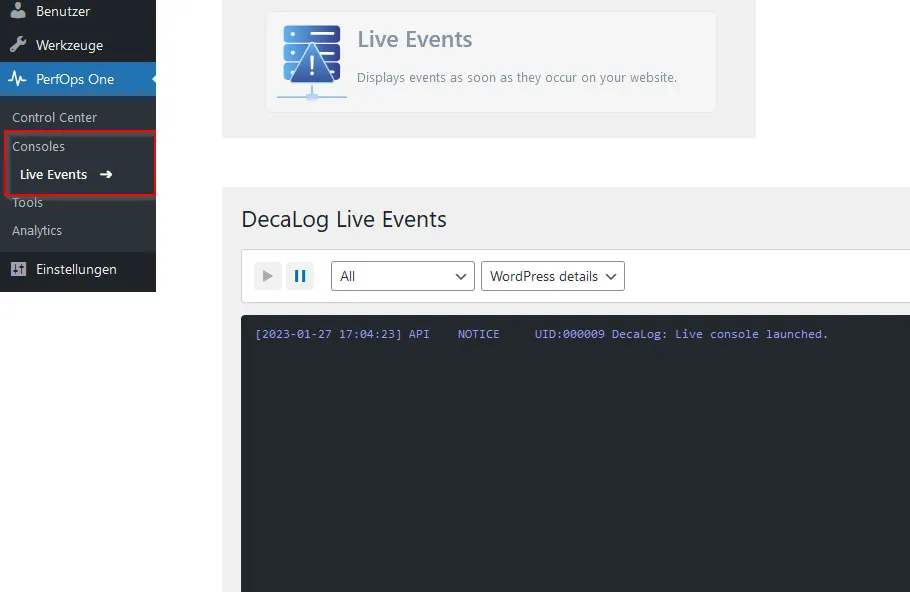This screenshot has height=592, width=910.
Task: Select Live Events in the sidebar
Action: [53, 174]
